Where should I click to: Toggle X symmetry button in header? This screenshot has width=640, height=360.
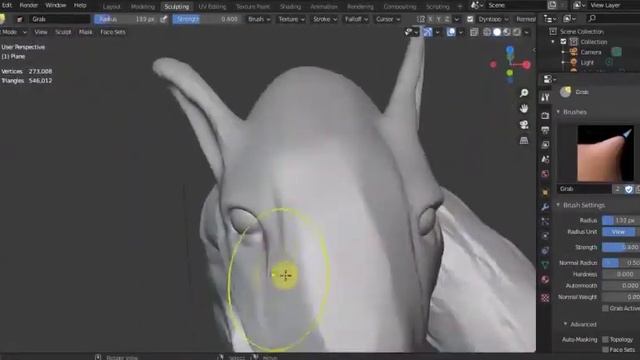click(x=430, y=19)
